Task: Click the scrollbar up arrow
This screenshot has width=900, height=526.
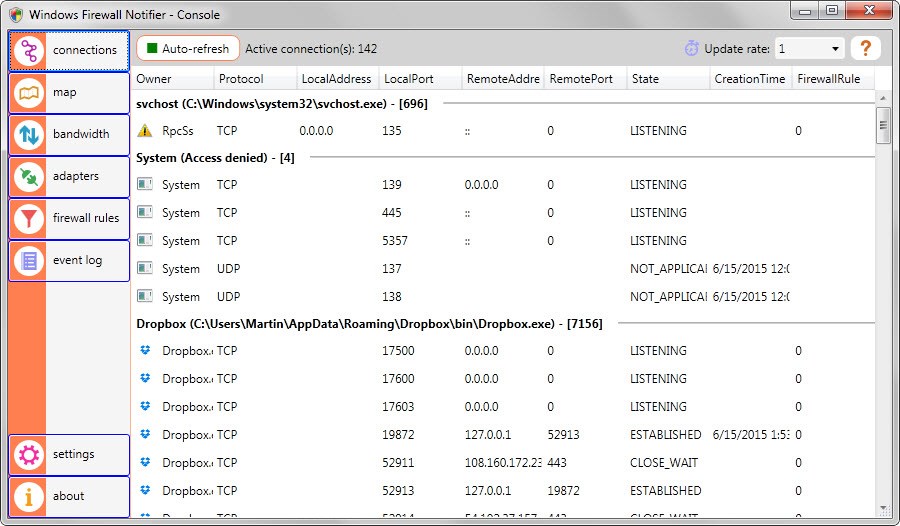Action: [x=883, y=98]
